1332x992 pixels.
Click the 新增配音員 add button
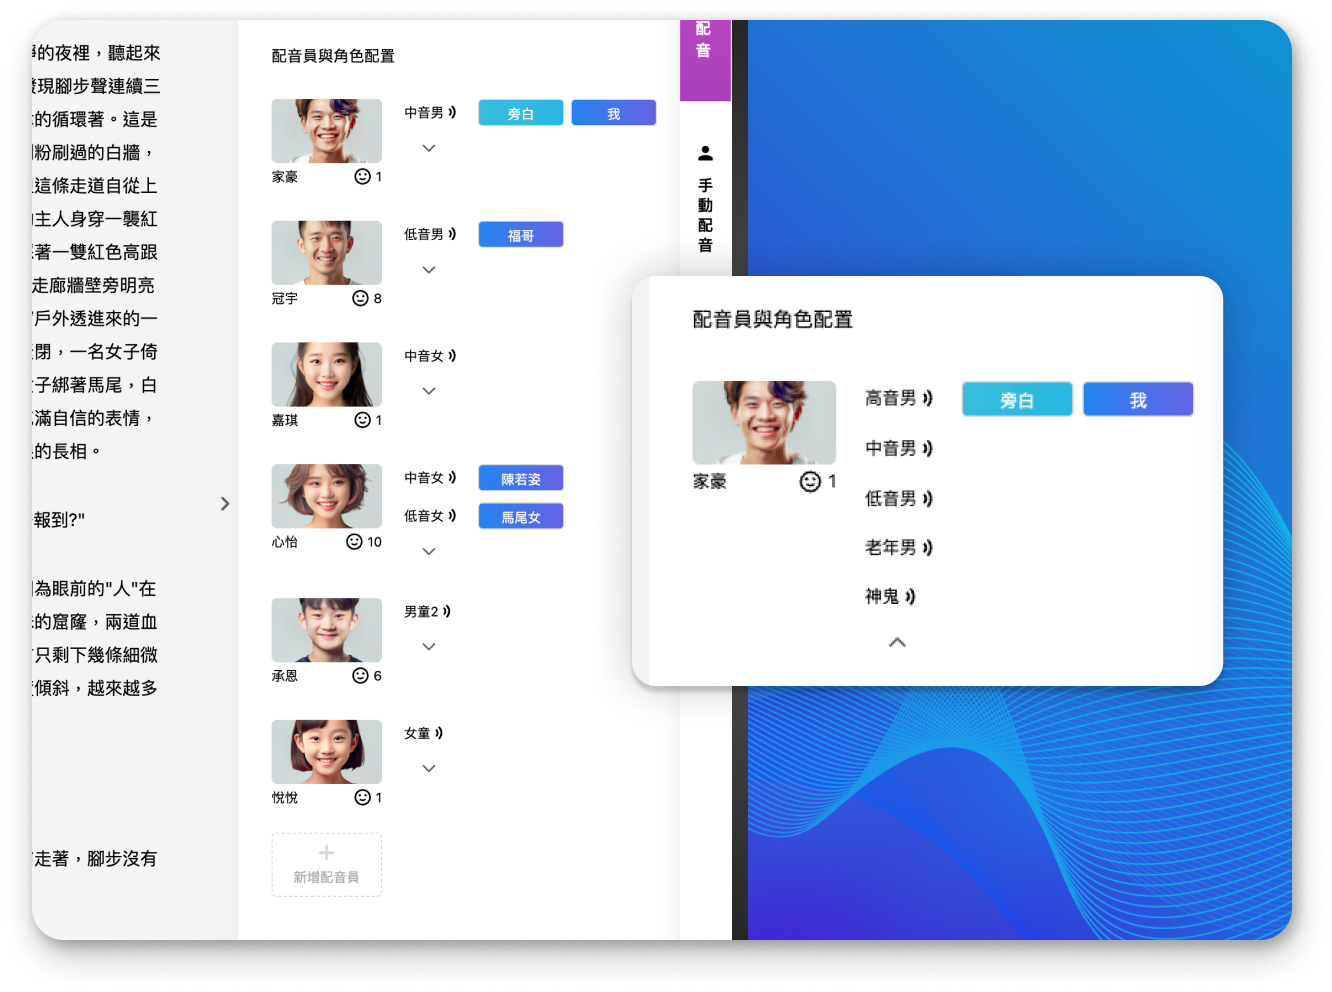click(326, 864)
